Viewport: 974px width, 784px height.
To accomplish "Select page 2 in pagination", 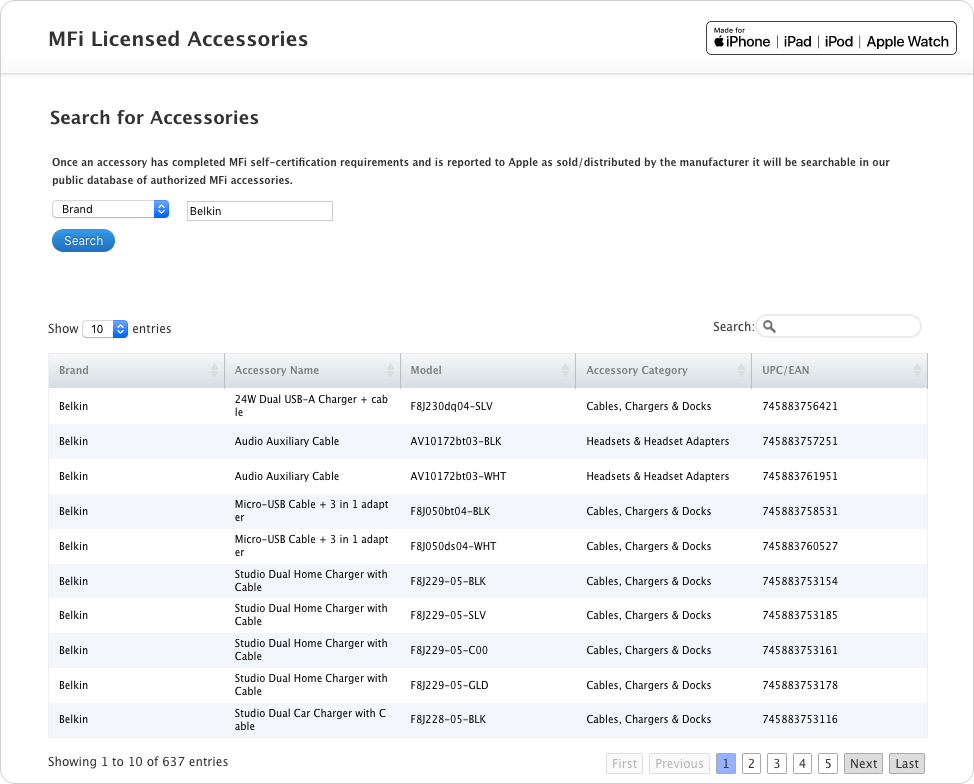I will (752, 763).
